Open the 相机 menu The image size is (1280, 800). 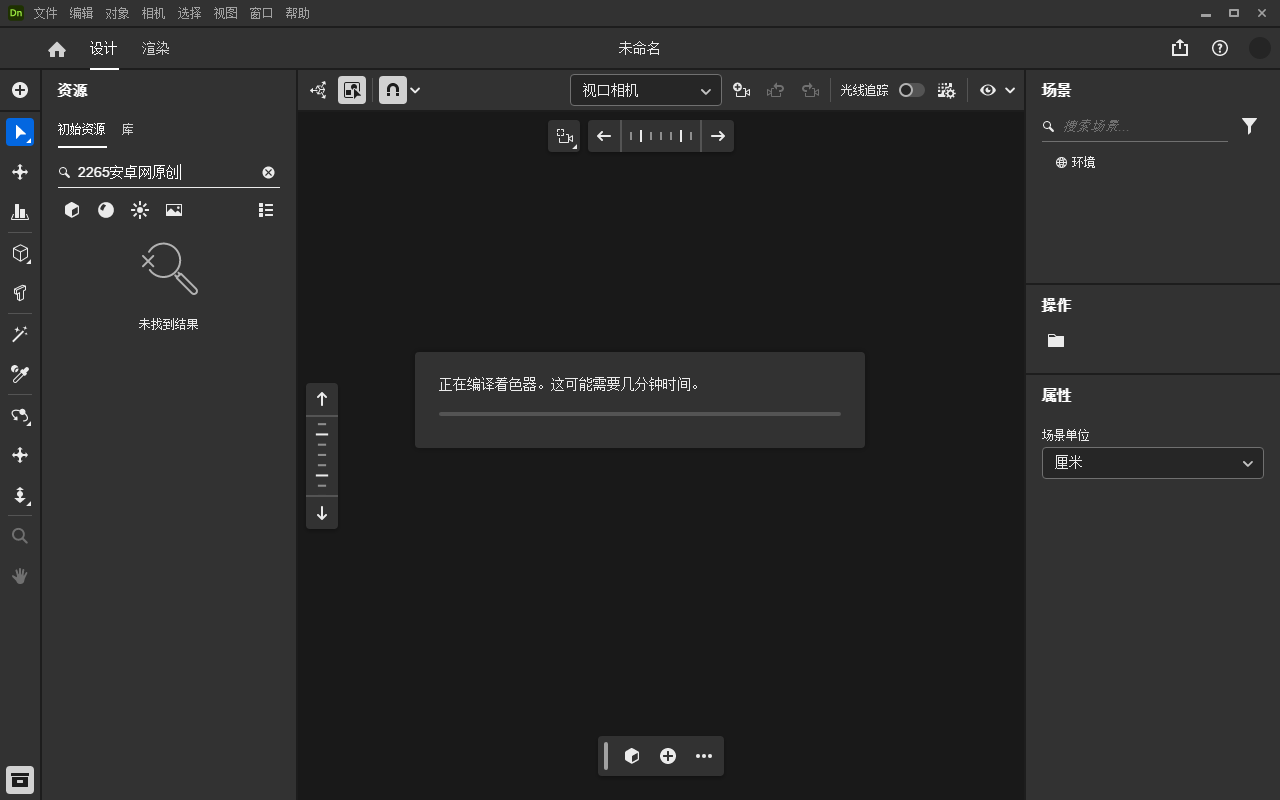tap(153, 13)
